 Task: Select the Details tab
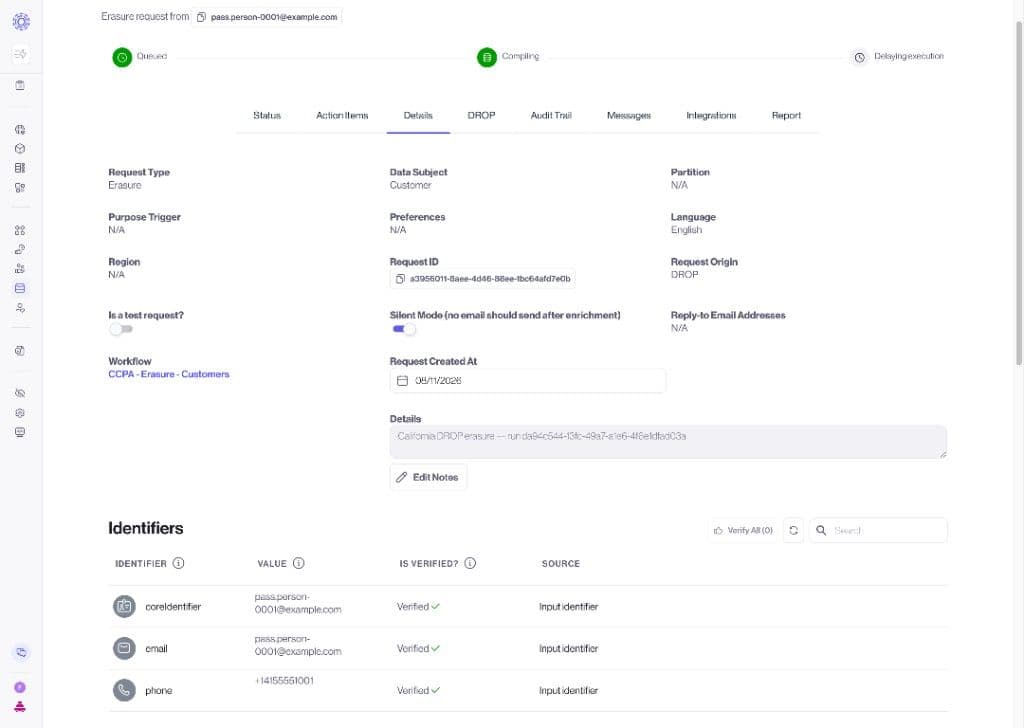point(418,116)
